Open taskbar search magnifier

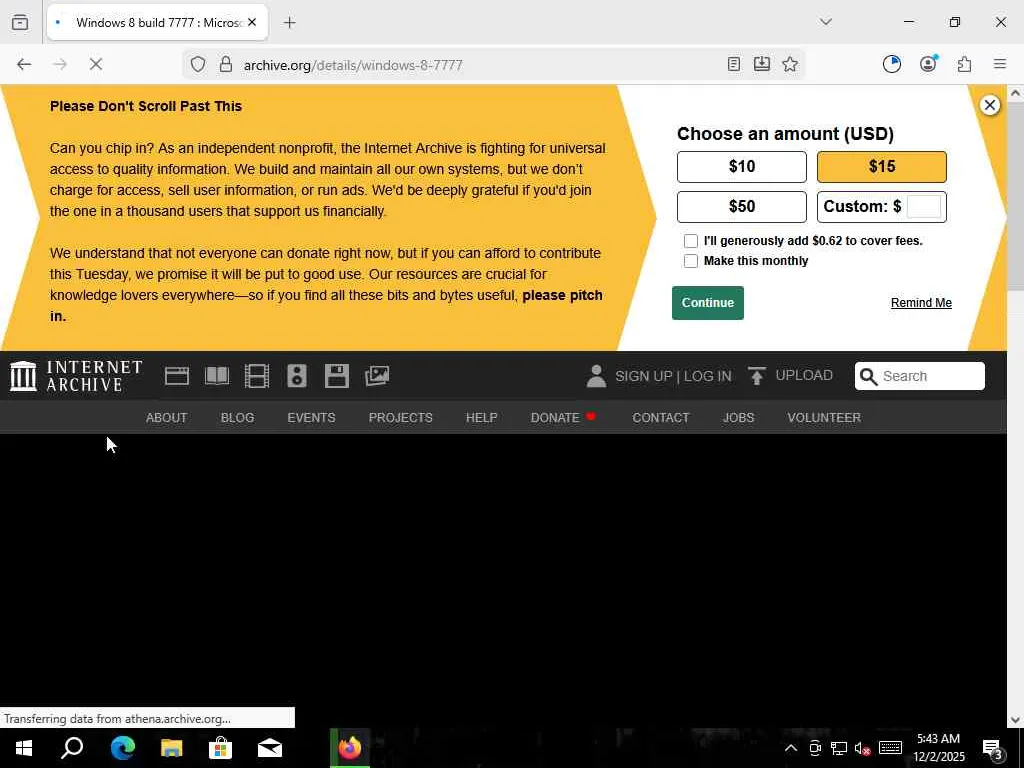[x=72, y=748]
